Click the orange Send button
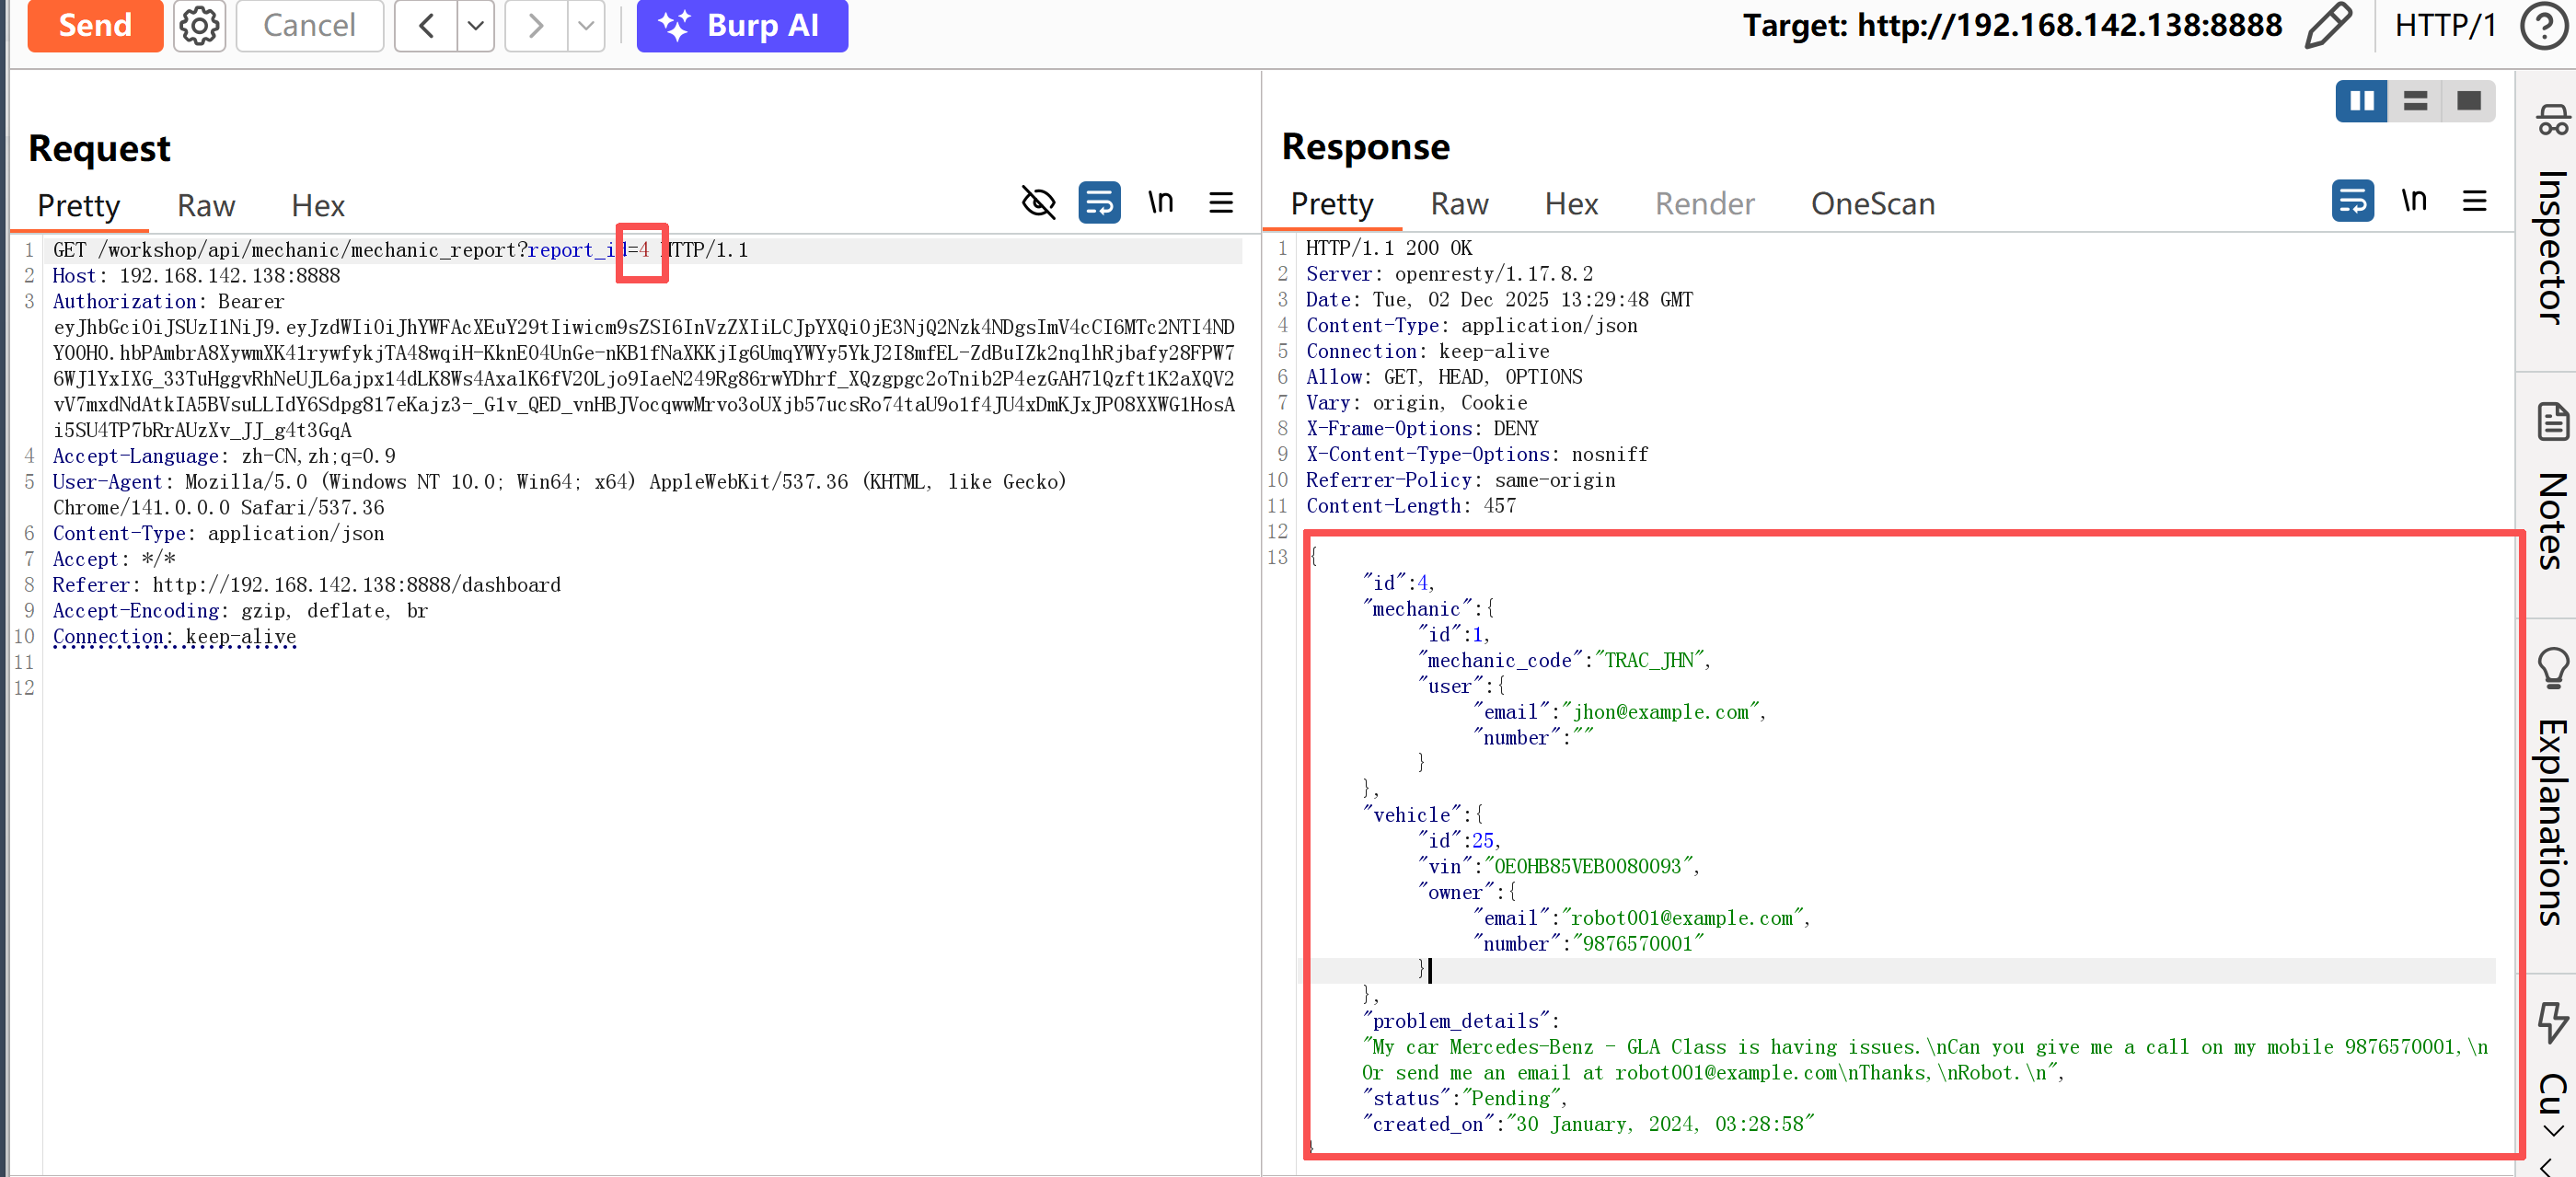 (x=95, y=26)
